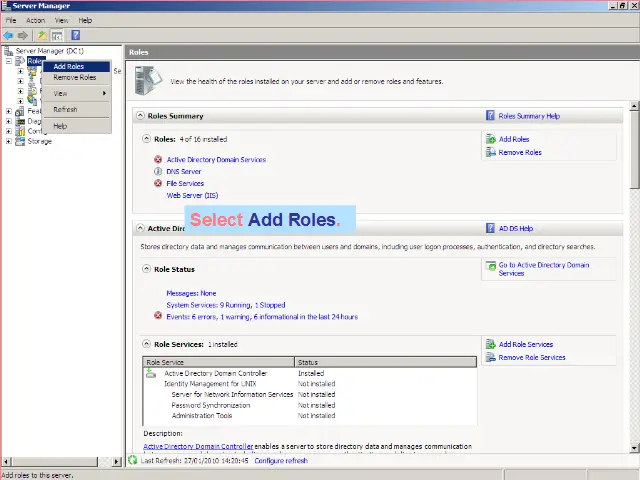The width and height of the screenshot is (640, 480).
Task: Click the Go to Active Directory Domain Services icon
Action: [491, 267]
